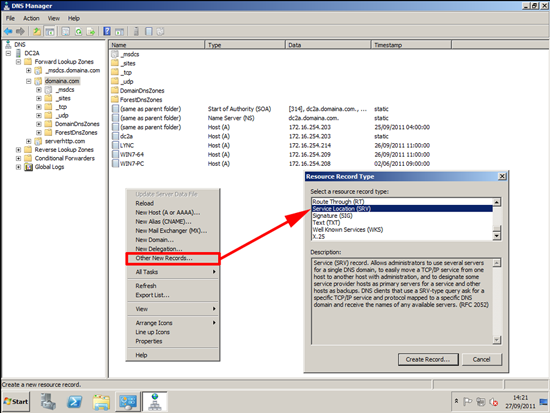Collapse Forward Lookup Zones node
The image size is (550, 413).
pyautogui.click(x=19, y=62)
